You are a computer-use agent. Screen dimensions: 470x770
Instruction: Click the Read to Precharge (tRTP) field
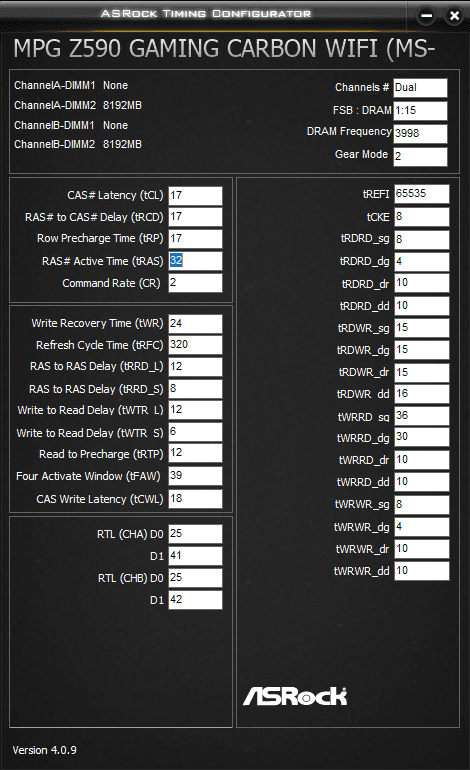coord(195,453)
